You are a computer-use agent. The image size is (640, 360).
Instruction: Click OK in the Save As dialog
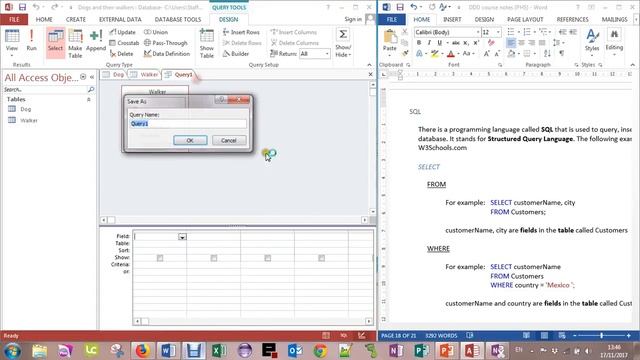click(x=190, y=140)
